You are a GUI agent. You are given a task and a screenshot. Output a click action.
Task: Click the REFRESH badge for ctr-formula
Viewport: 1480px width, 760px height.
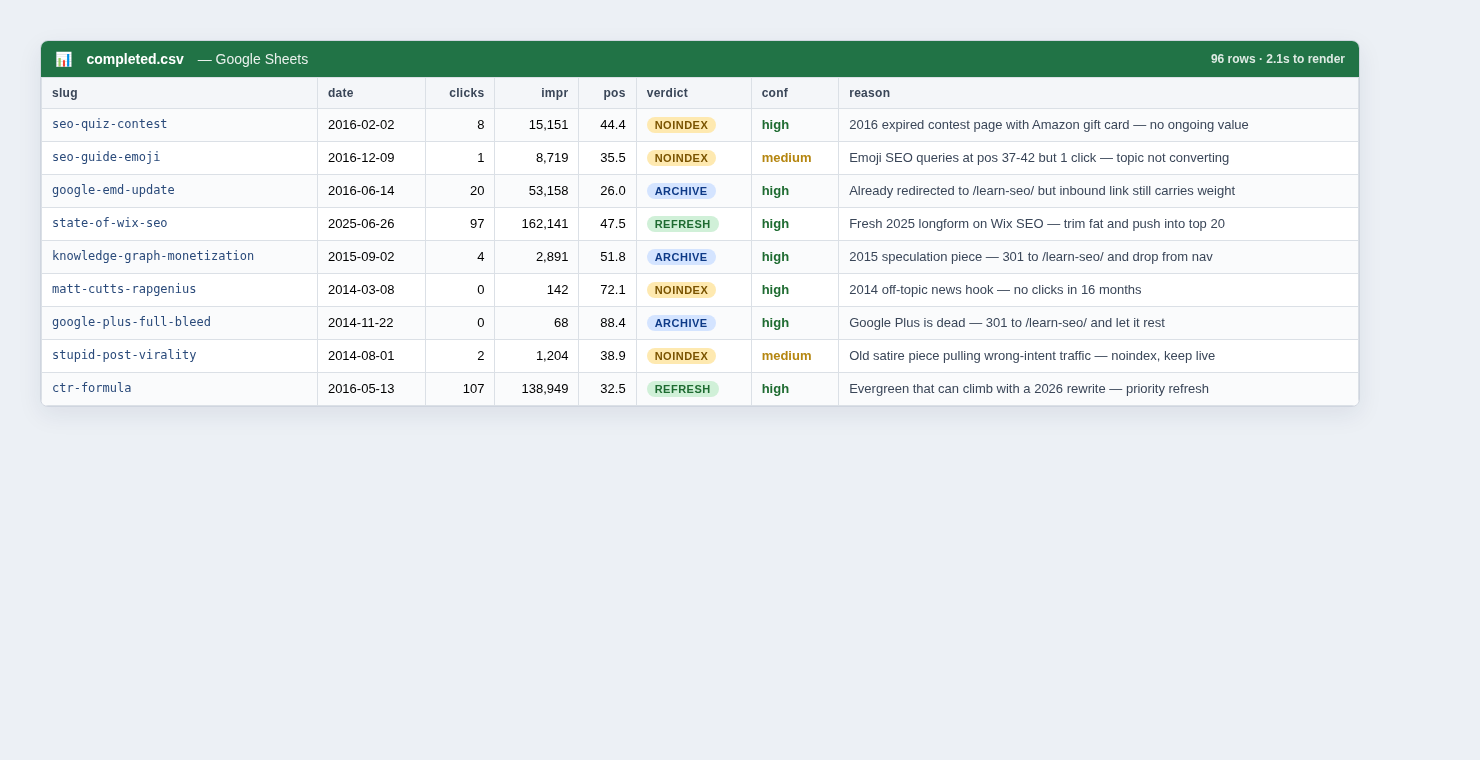coord(683,389)
